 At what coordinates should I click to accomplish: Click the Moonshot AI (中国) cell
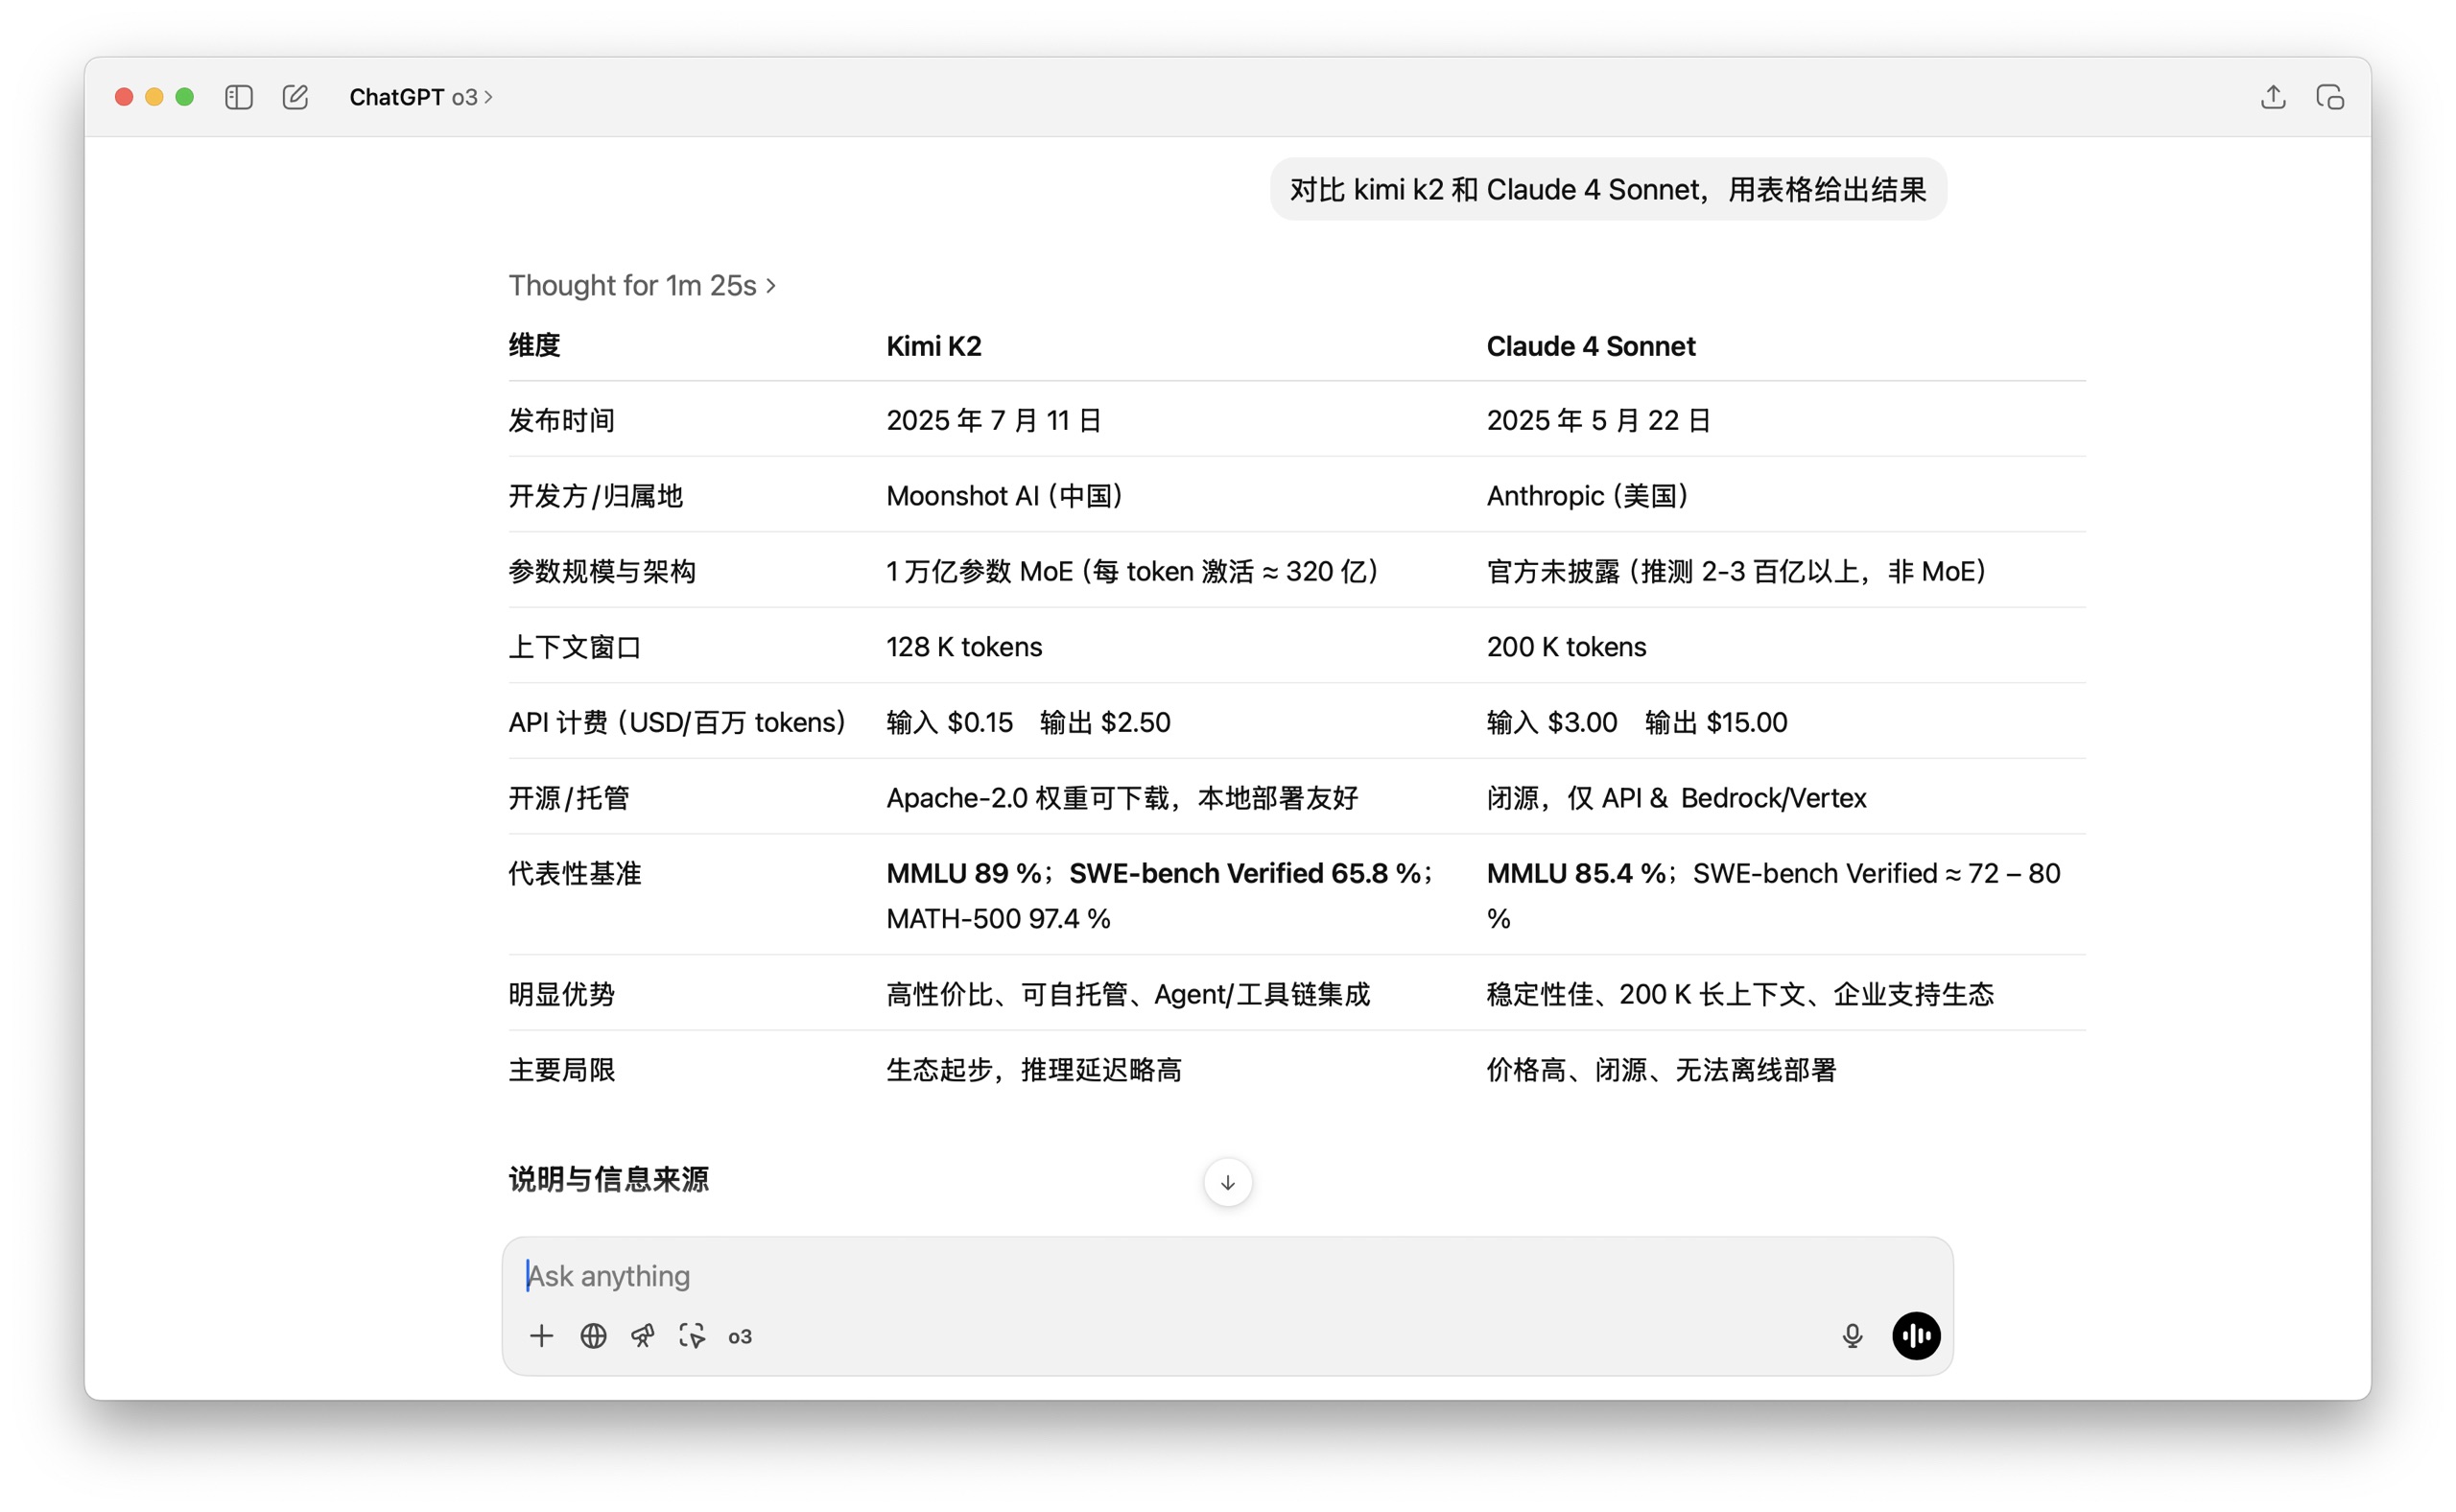(1005, 496)
